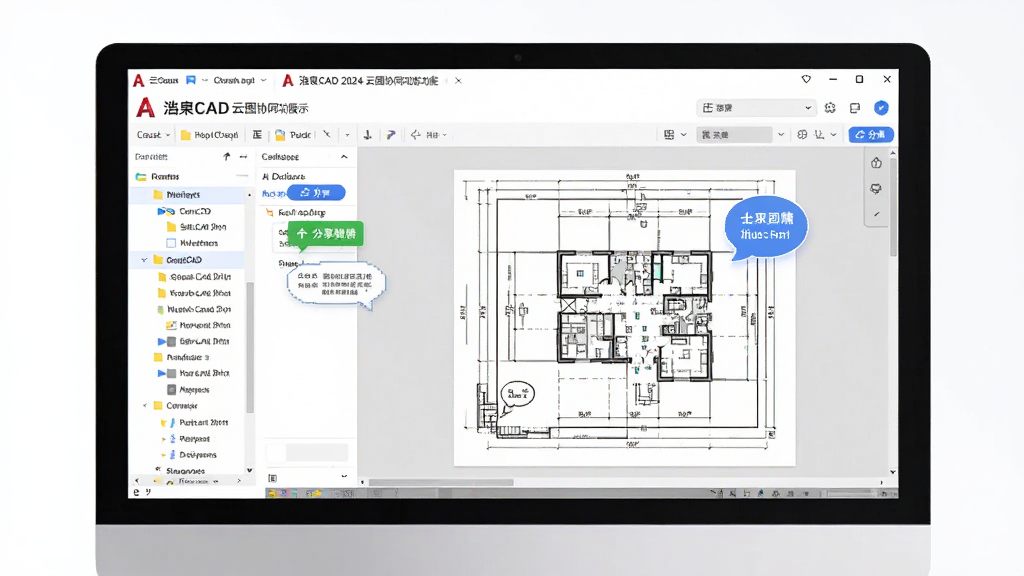The width and height of the screenshot is (1024, 576).
Task: Click the blue play icon on the "Hore" row
Action: pyautogui.click(x=161, y=374)
